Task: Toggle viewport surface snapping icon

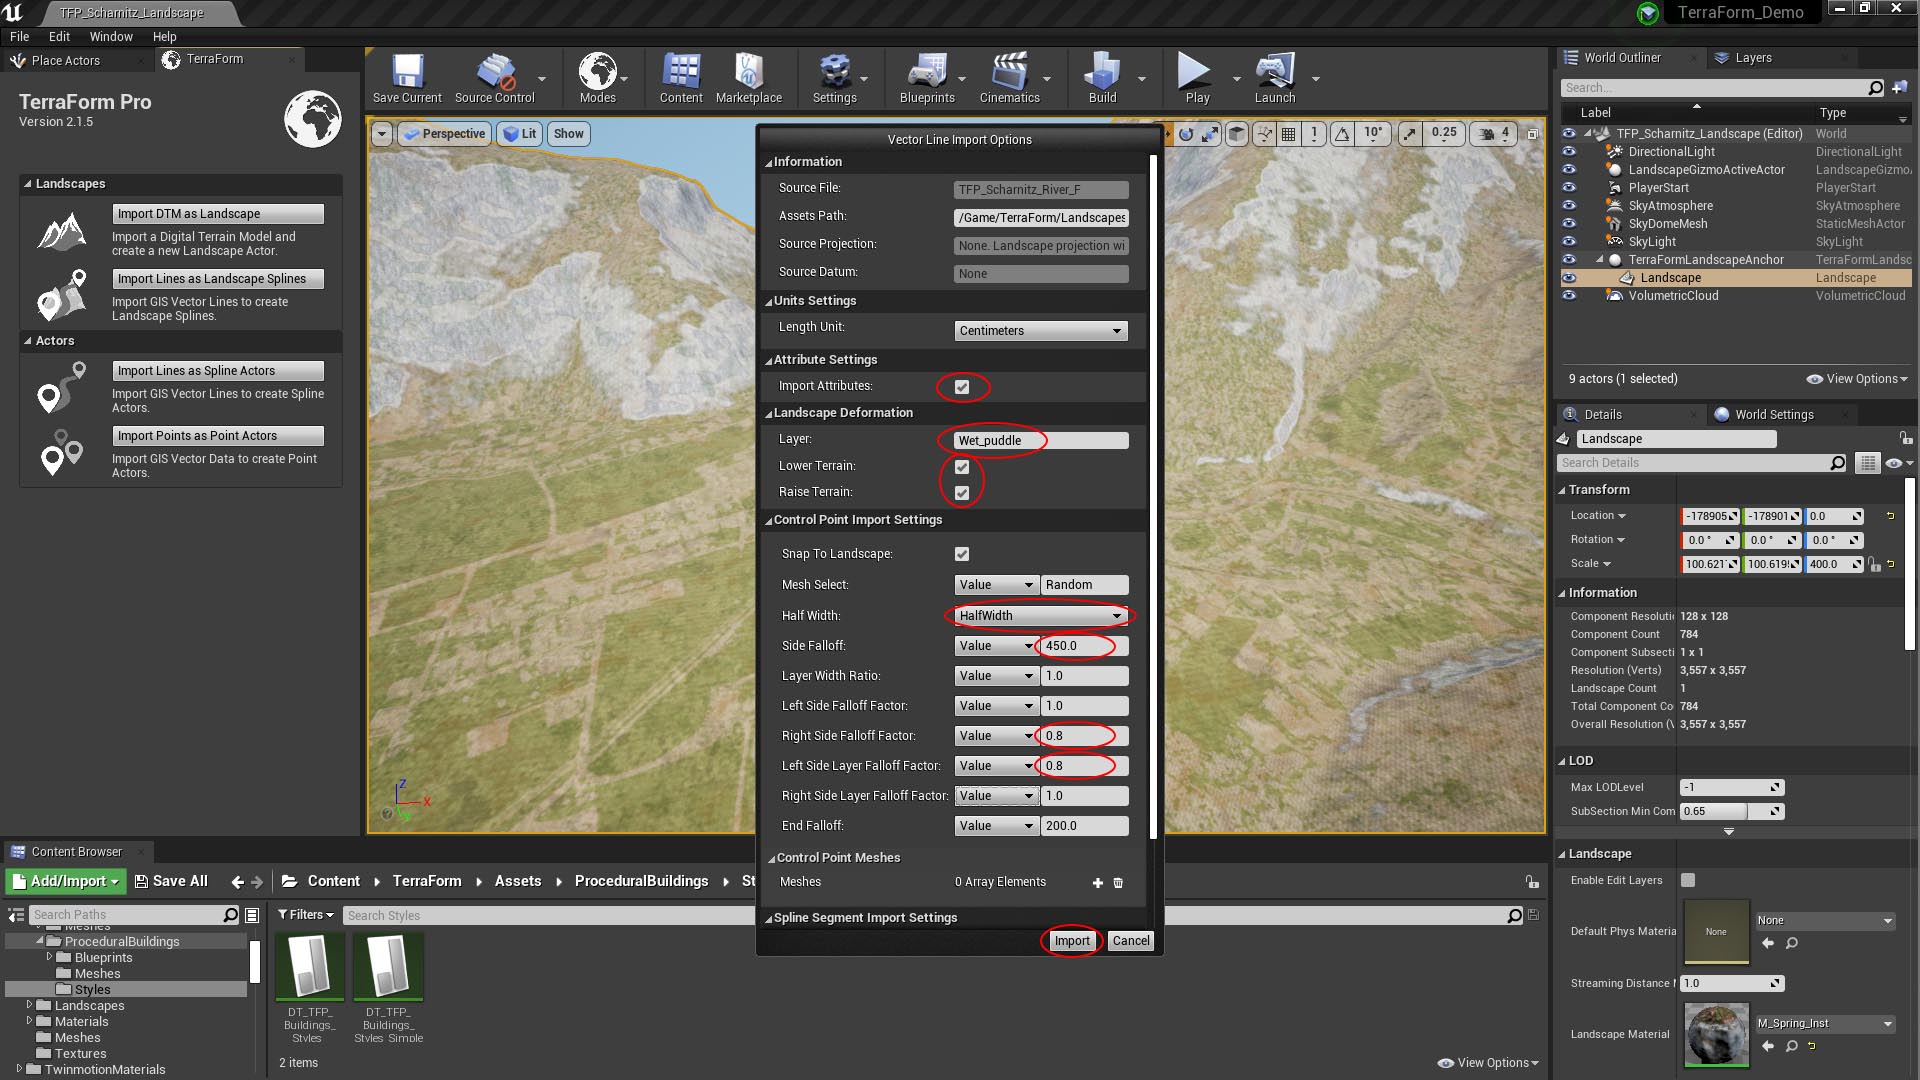Action: click(x=1265, y=134)
